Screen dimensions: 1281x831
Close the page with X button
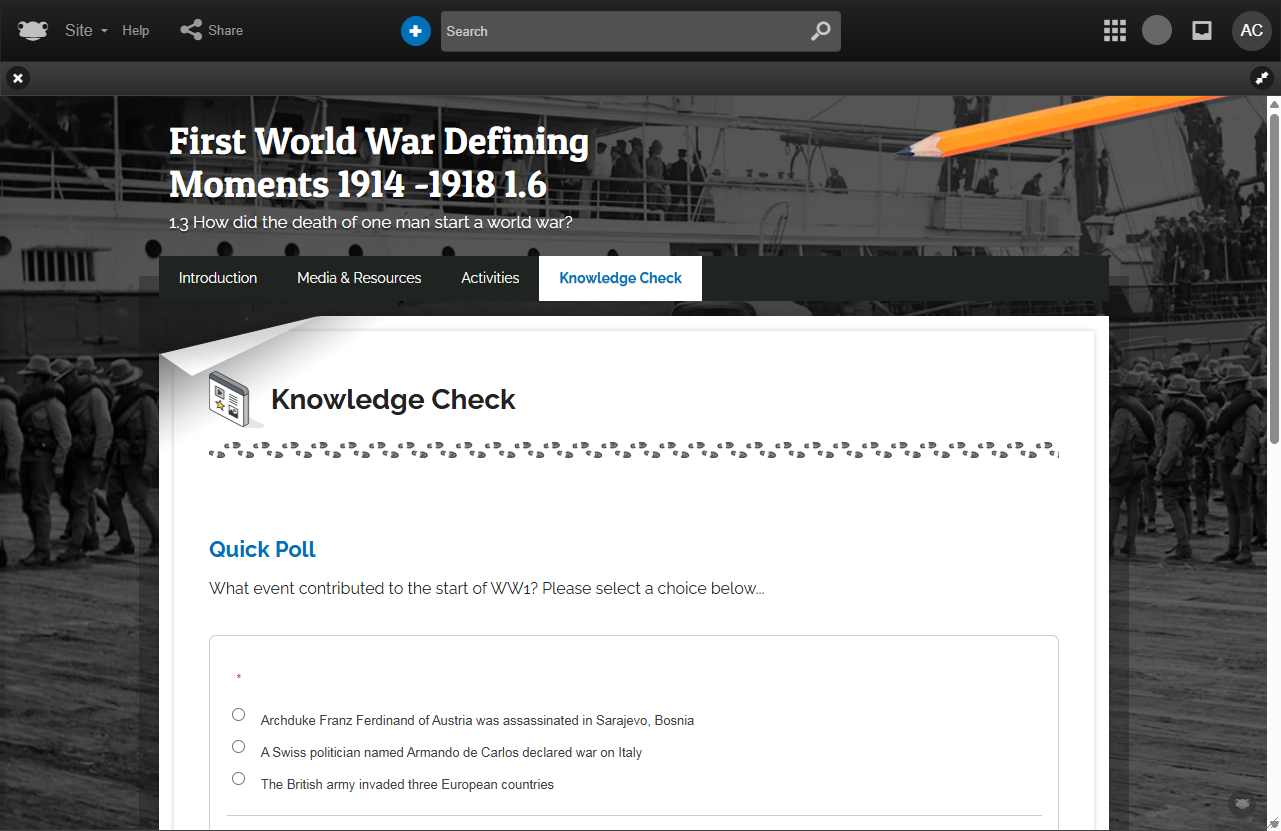(x=18, y=78)
